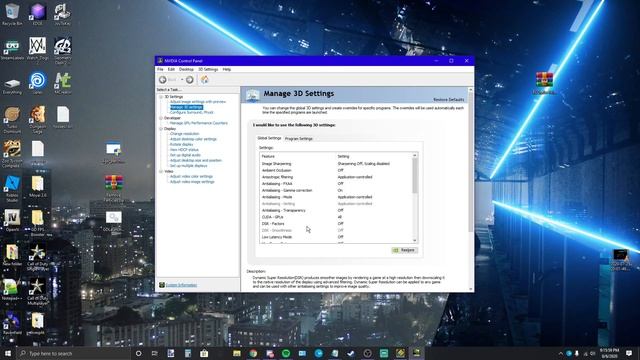Select the Uplay swirl desktop icon
This screenshot has width=640, height=360.
(x=37, y=82)
